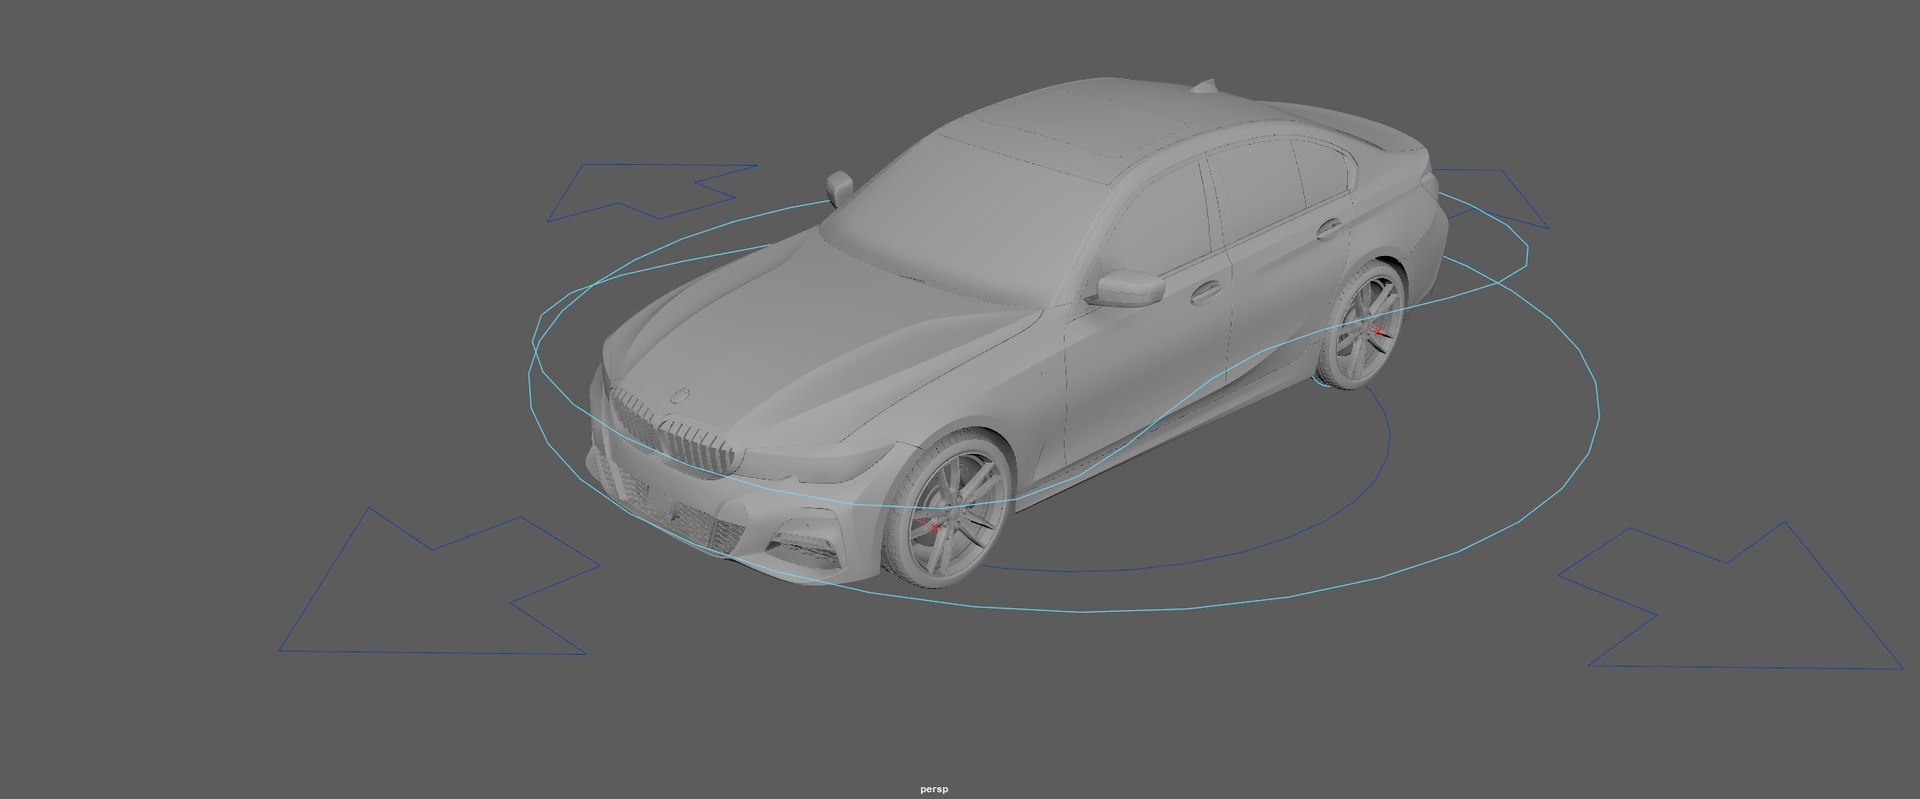The width and height of the screenshot is (1920, 799).
Task: Select the arrow control in front of the car
Action: coord(440,583)
